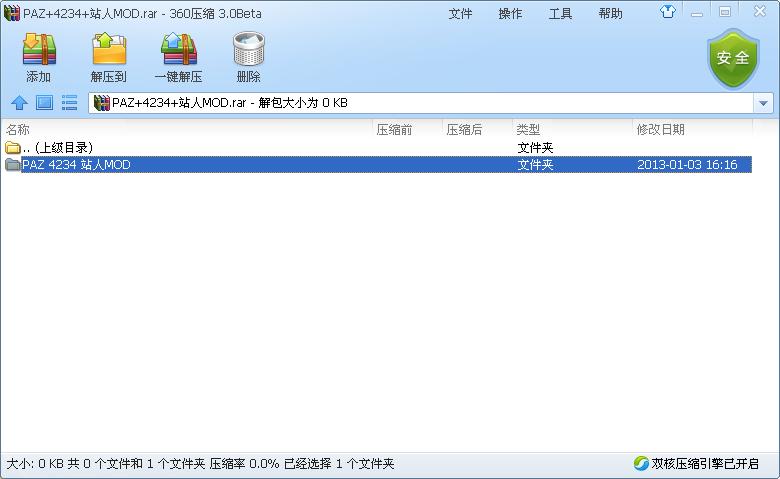Screen dimensions: 780x479
Task: Click the status bar size summary text
Action: [200, 464]
